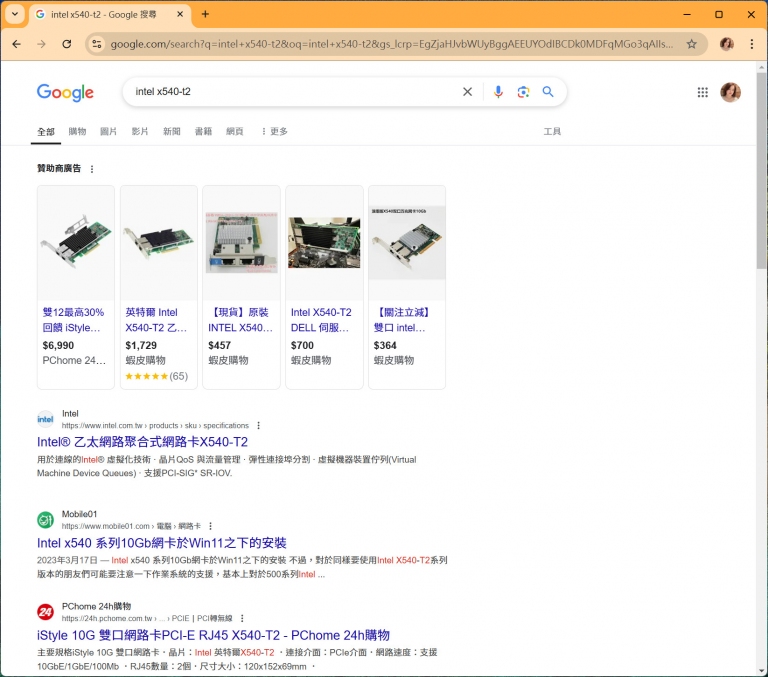
Task: Open the $1,729 network card thumbnail
Action: coord(159,242)
